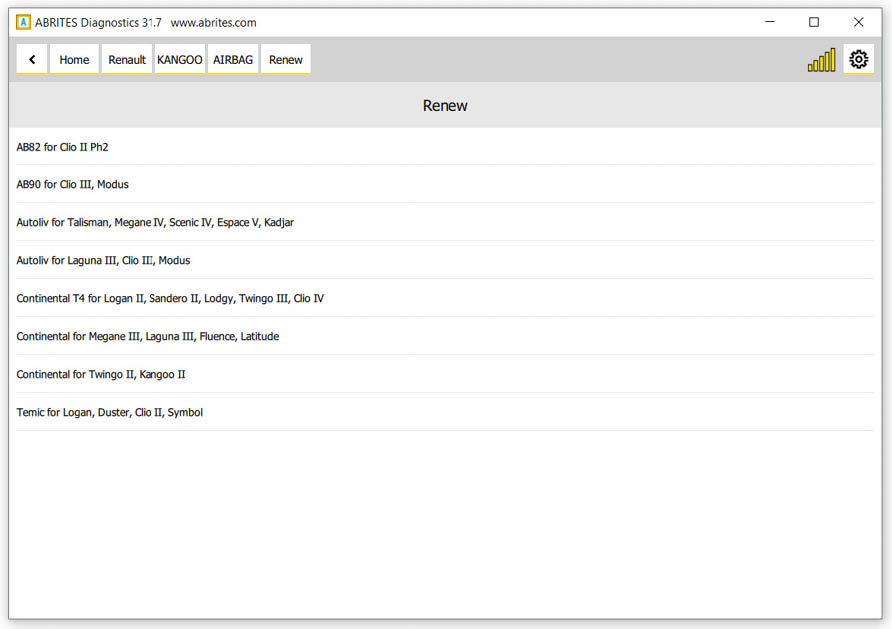Image resolution: width=892 pixels, height=629 pixels.
Task: Select Continental for Megane III, Laguna III
Action: click(148, 337)
